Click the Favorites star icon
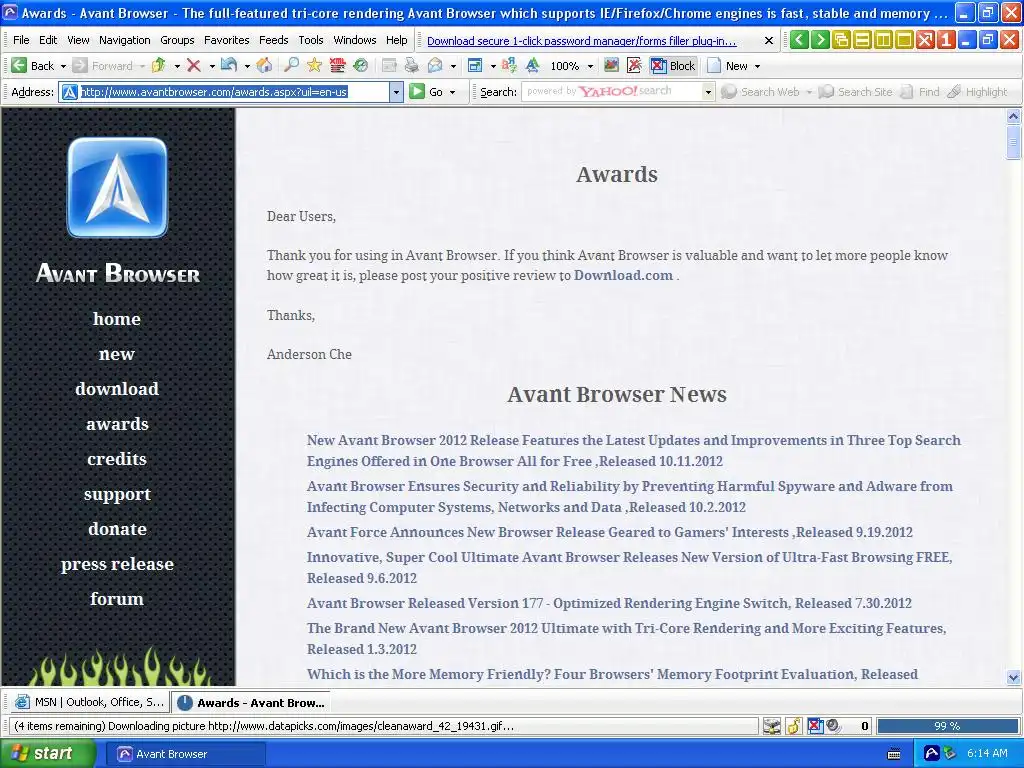This screenshot has width=1024, height=768. point(314,65)
